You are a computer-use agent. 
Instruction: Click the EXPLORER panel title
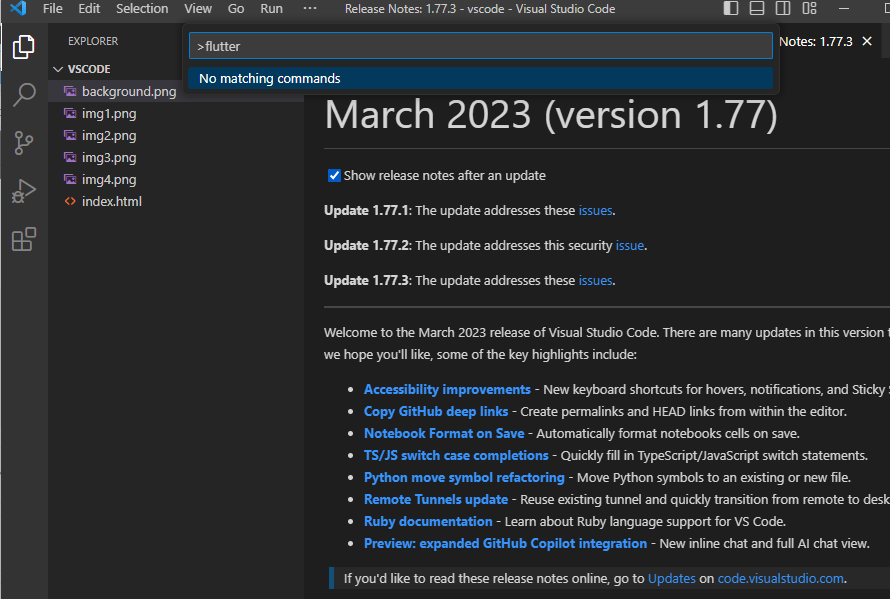(93, 41)
